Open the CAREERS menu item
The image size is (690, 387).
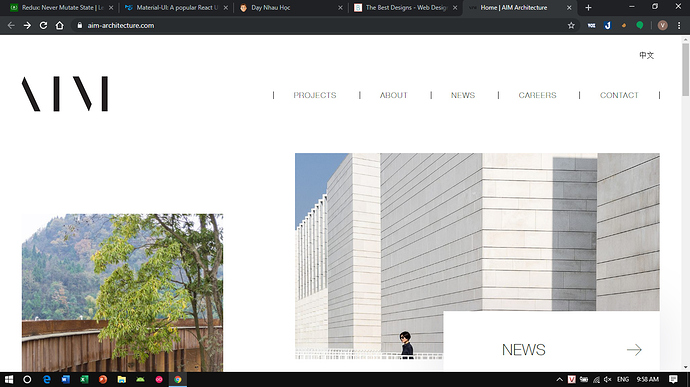(537, 95)
